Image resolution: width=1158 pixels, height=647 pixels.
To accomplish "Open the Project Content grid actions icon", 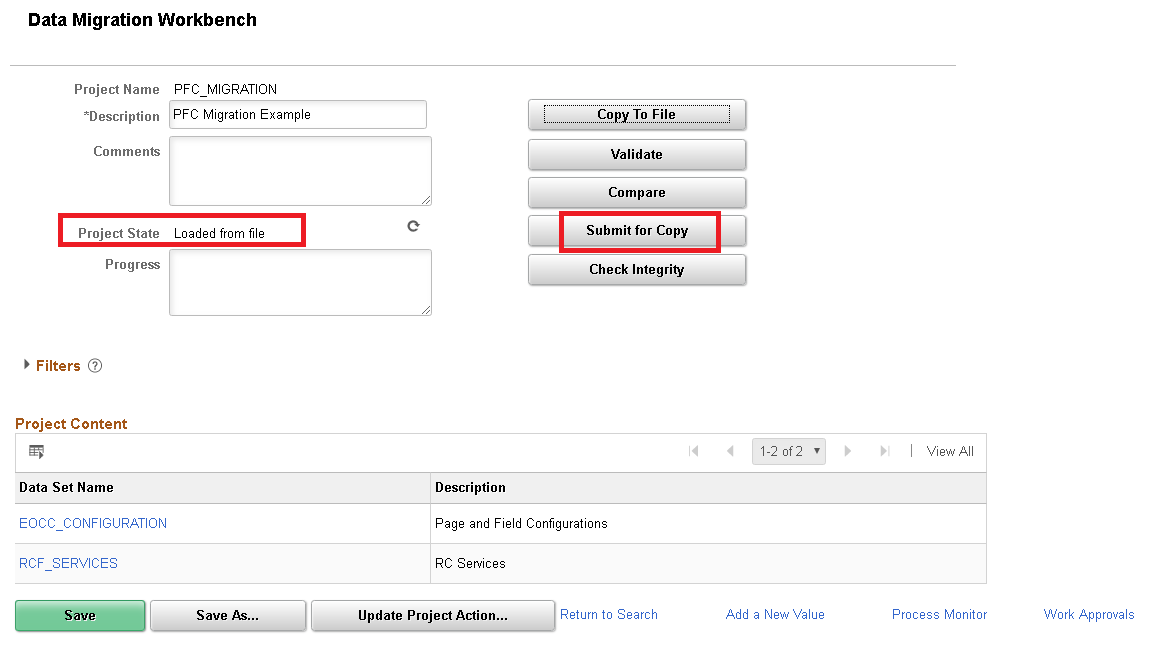I will (x=36, y=452).
